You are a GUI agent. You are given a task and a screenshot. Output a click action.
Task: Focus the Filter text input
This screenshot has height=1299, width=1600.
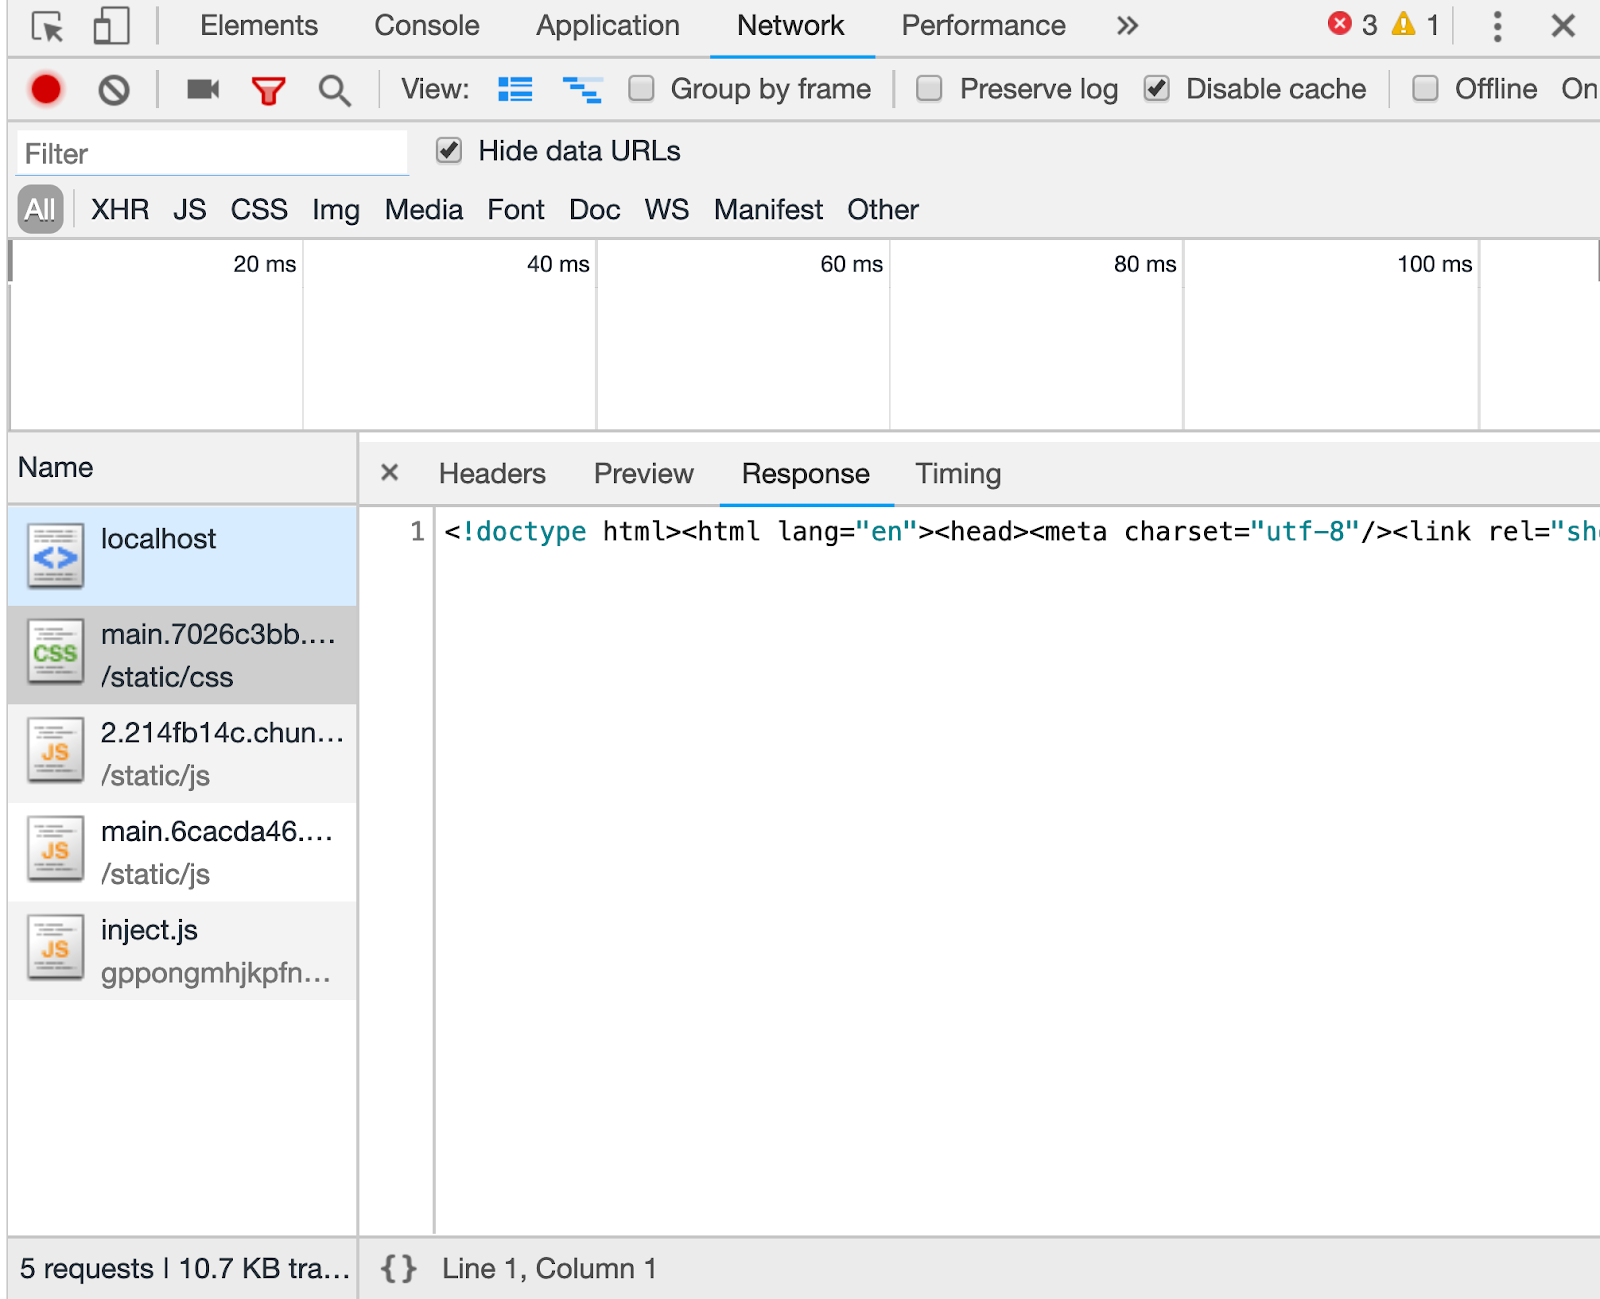212,154
